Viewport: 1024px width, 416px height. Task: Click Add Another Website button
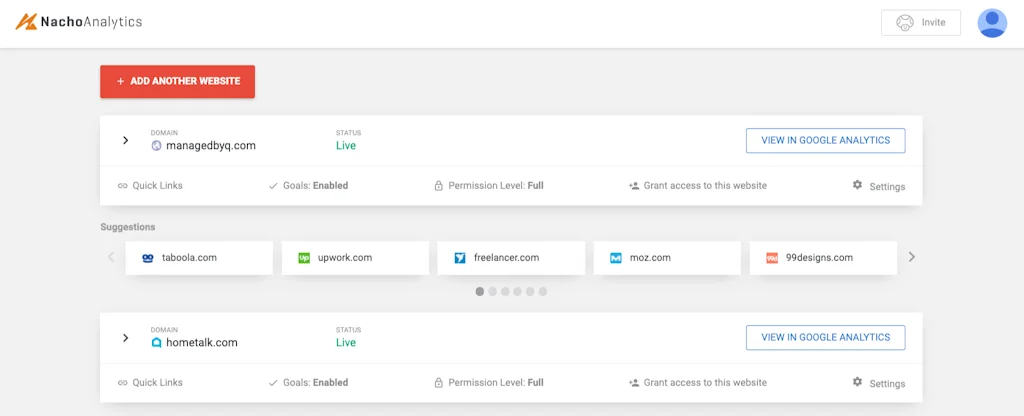[178, 82]
